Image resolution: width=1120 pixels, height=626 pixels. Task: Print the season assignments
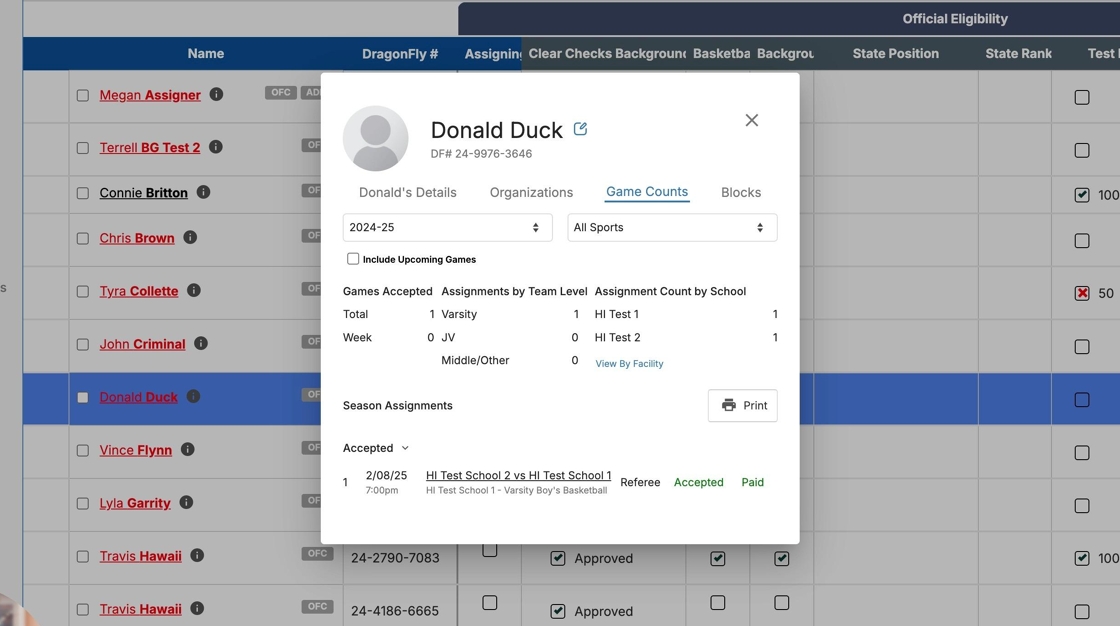coord(742,405)
